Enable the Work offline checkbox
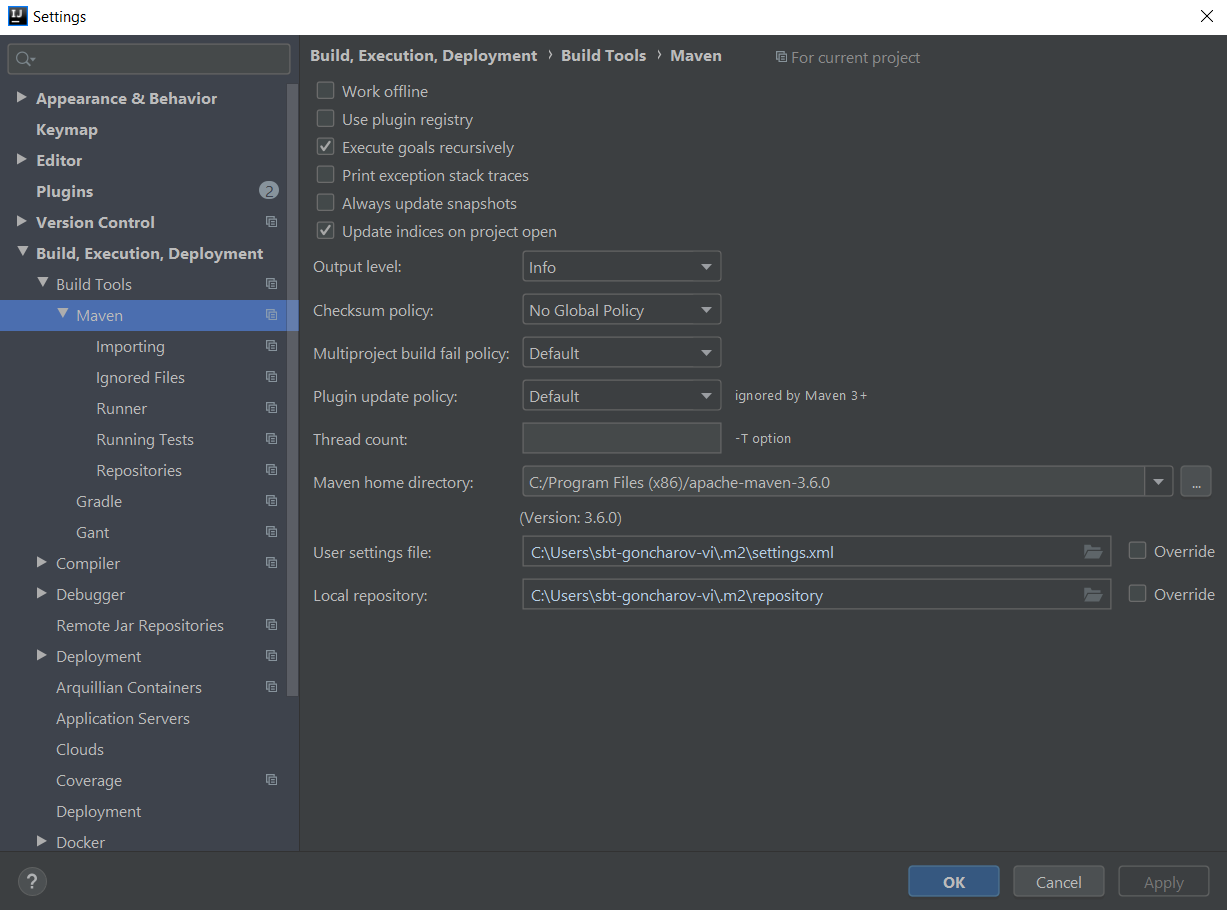 click(x=325, y=91)
